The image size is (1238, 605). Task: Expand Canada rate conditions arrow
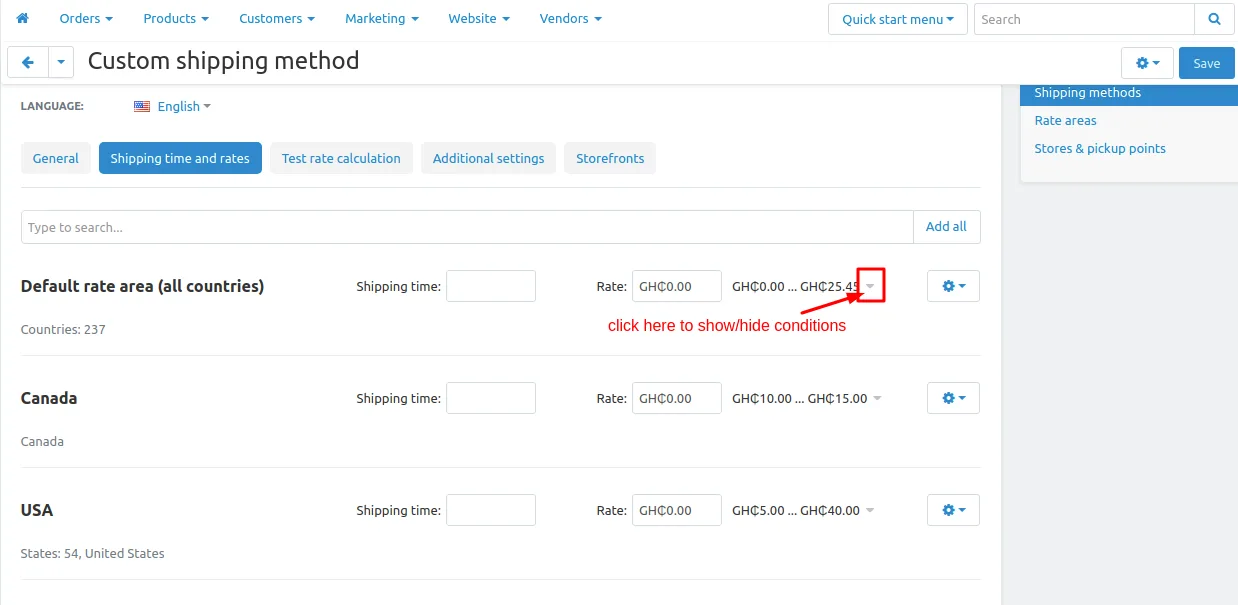(x=877, y=398)
